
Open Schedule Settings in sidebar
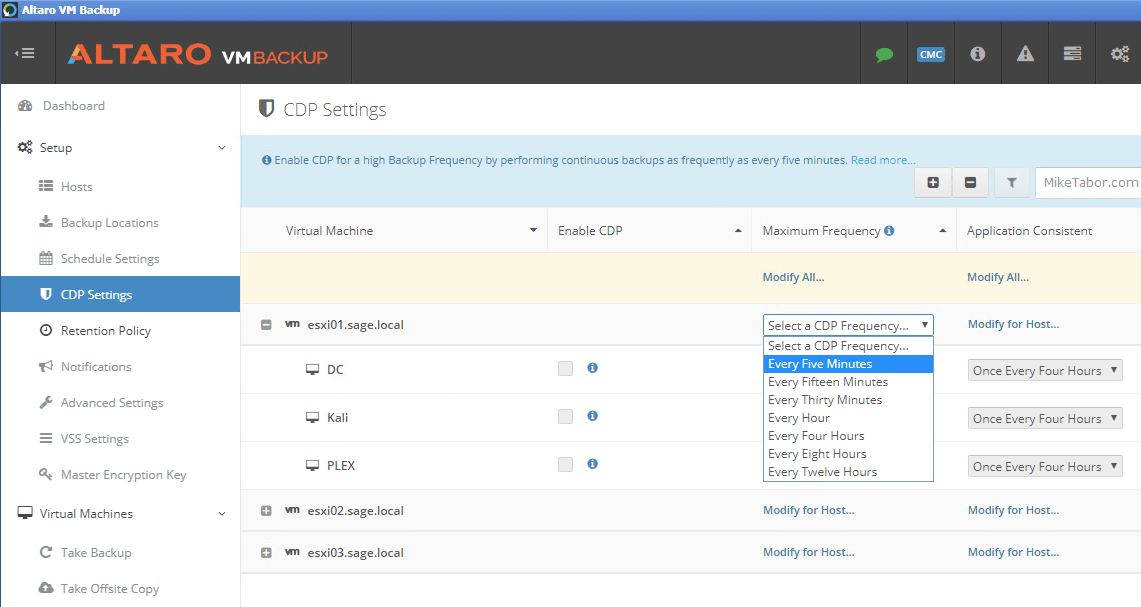tap(110, 258)
